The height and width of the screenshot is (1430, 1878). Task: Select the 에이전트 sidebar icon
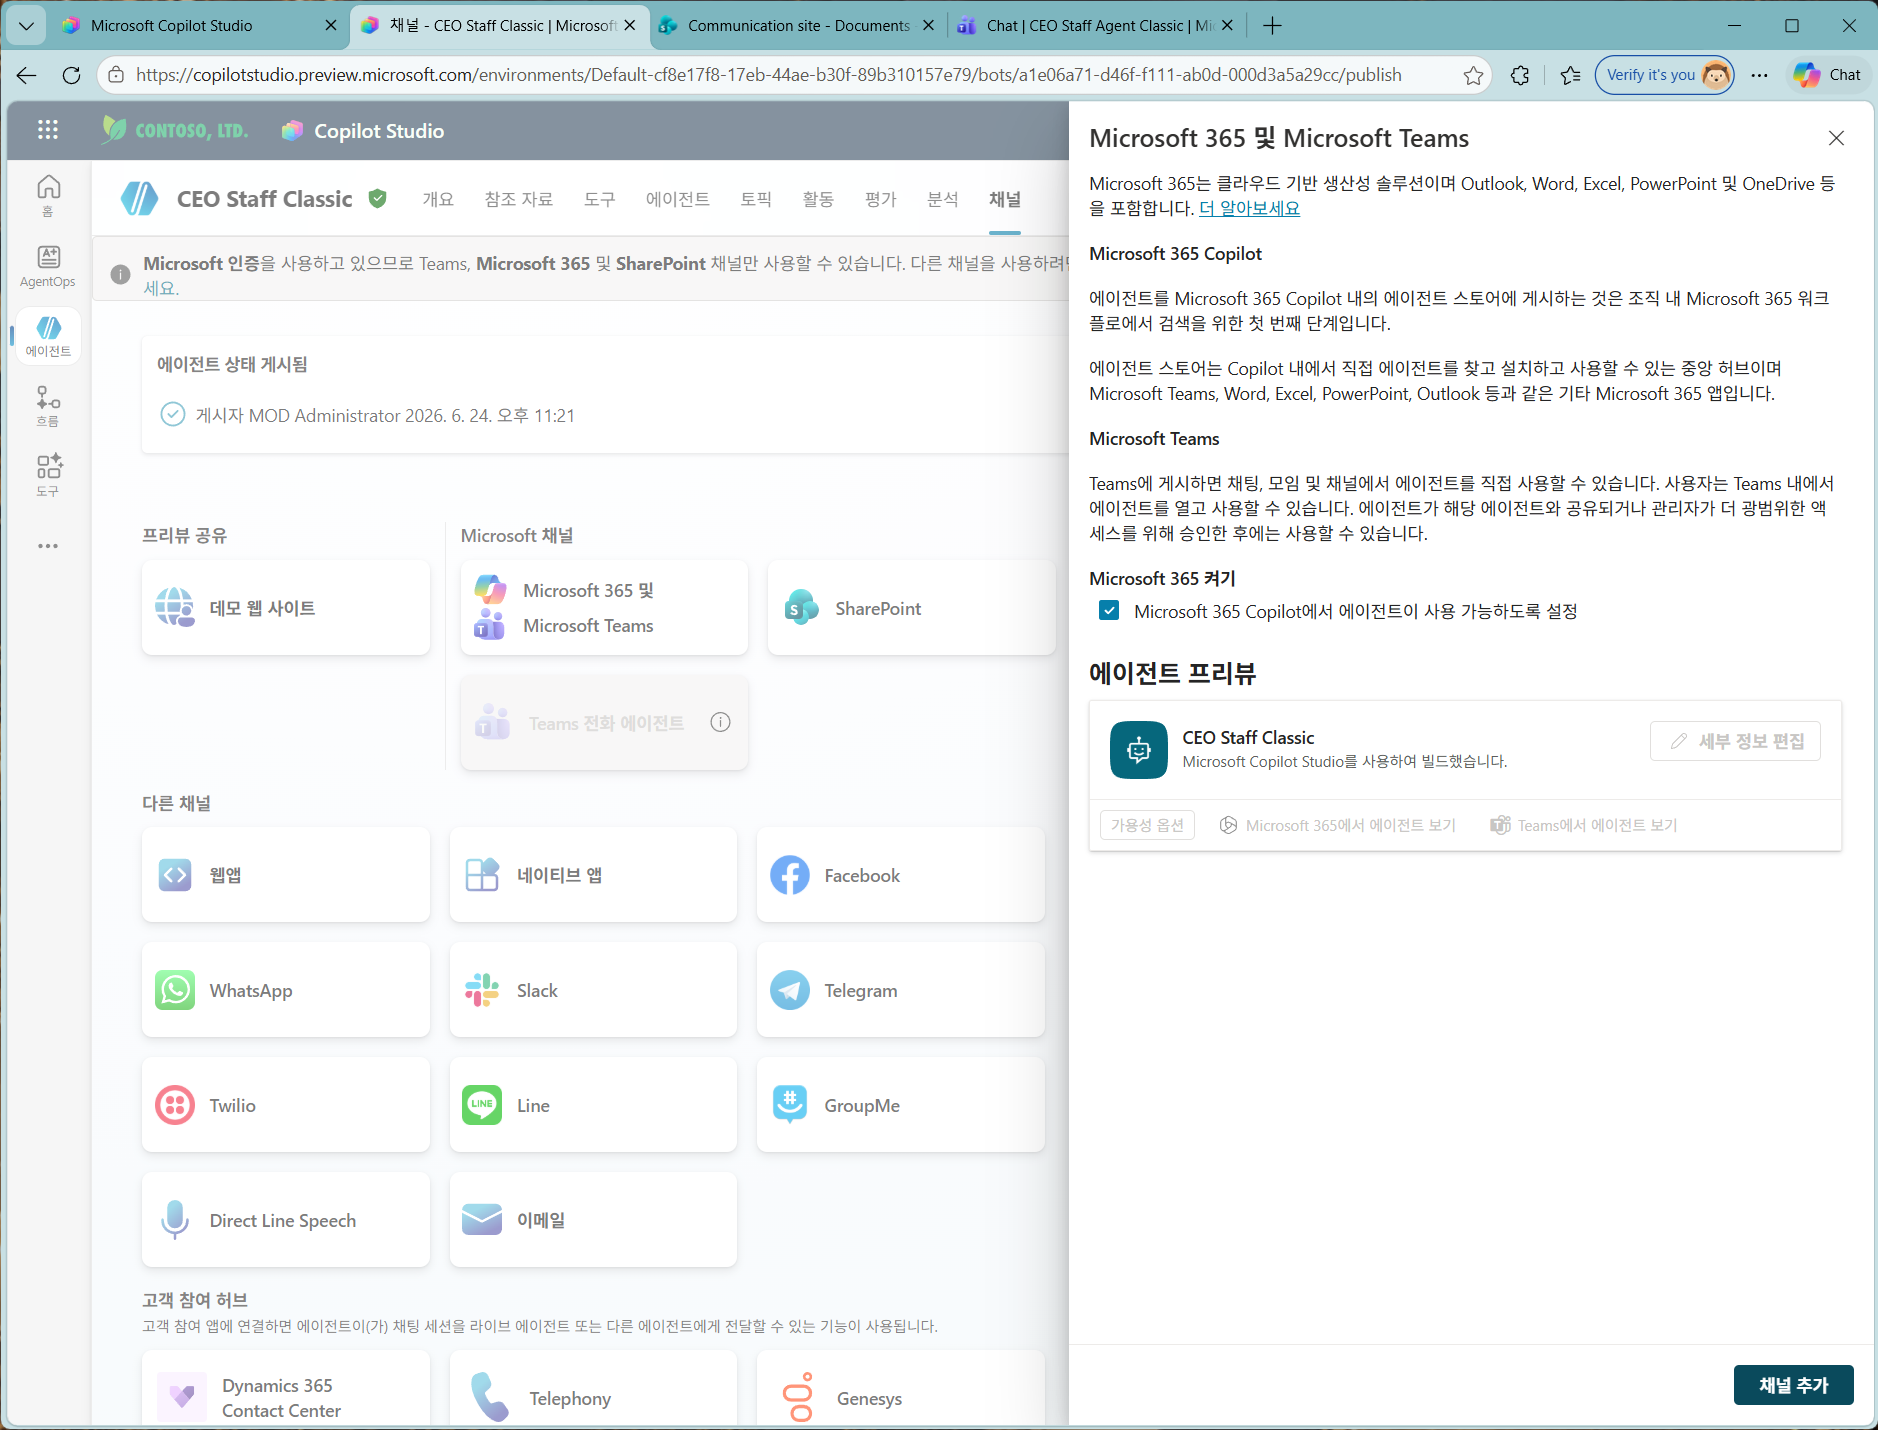tap(48, 337)
